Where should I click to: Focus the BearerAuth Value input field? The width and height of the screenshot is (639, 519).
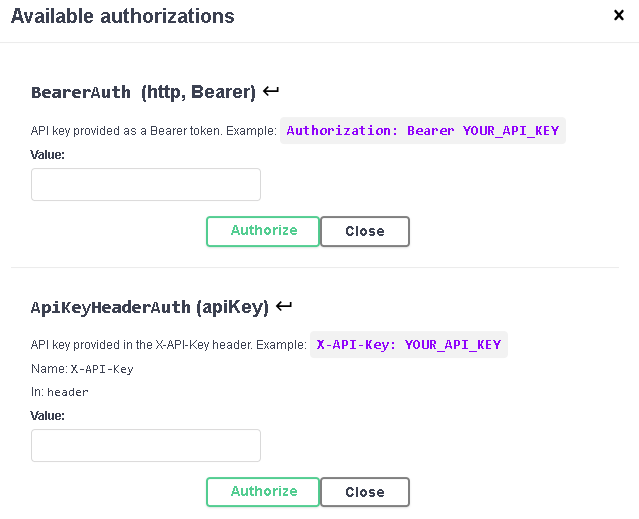click(x=146, y=184)
